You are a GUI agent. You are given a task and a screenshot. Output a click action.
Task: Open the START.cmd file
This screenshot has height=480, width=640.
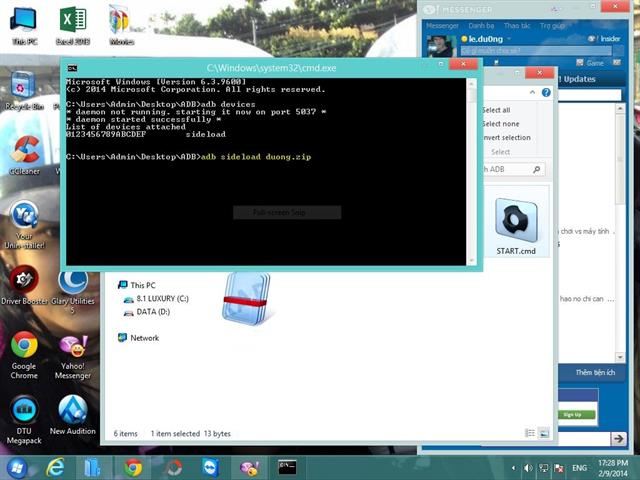pos(515,224)
